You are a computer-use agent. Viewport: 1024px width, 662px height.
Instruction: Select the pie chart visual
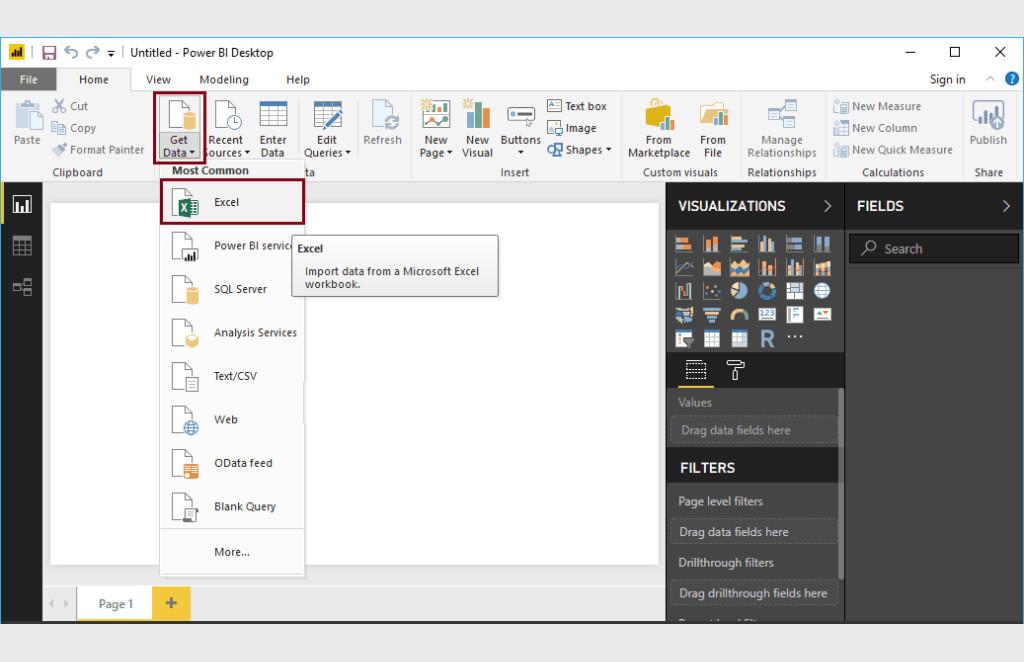[739, 291]
